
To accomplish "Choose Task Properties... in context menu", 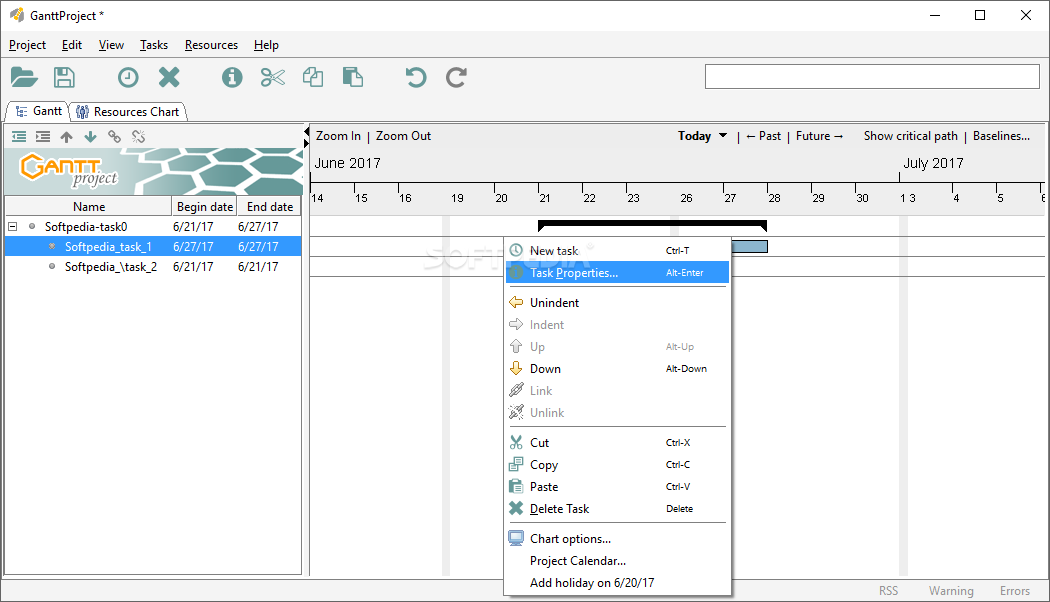I will click(x=617, y=273).
